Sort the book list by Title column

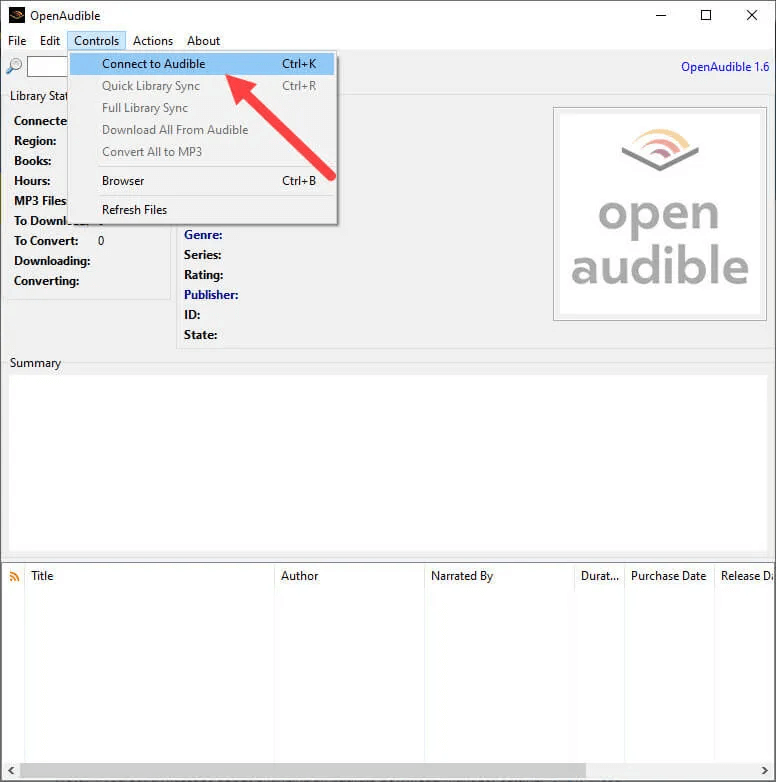click(150, 576)
